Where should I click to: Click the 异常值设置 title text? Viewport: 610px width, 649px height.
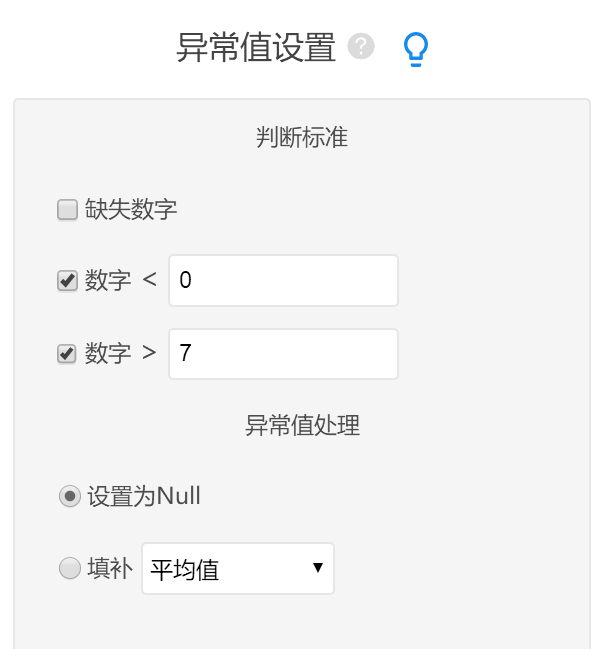(256, 48)
